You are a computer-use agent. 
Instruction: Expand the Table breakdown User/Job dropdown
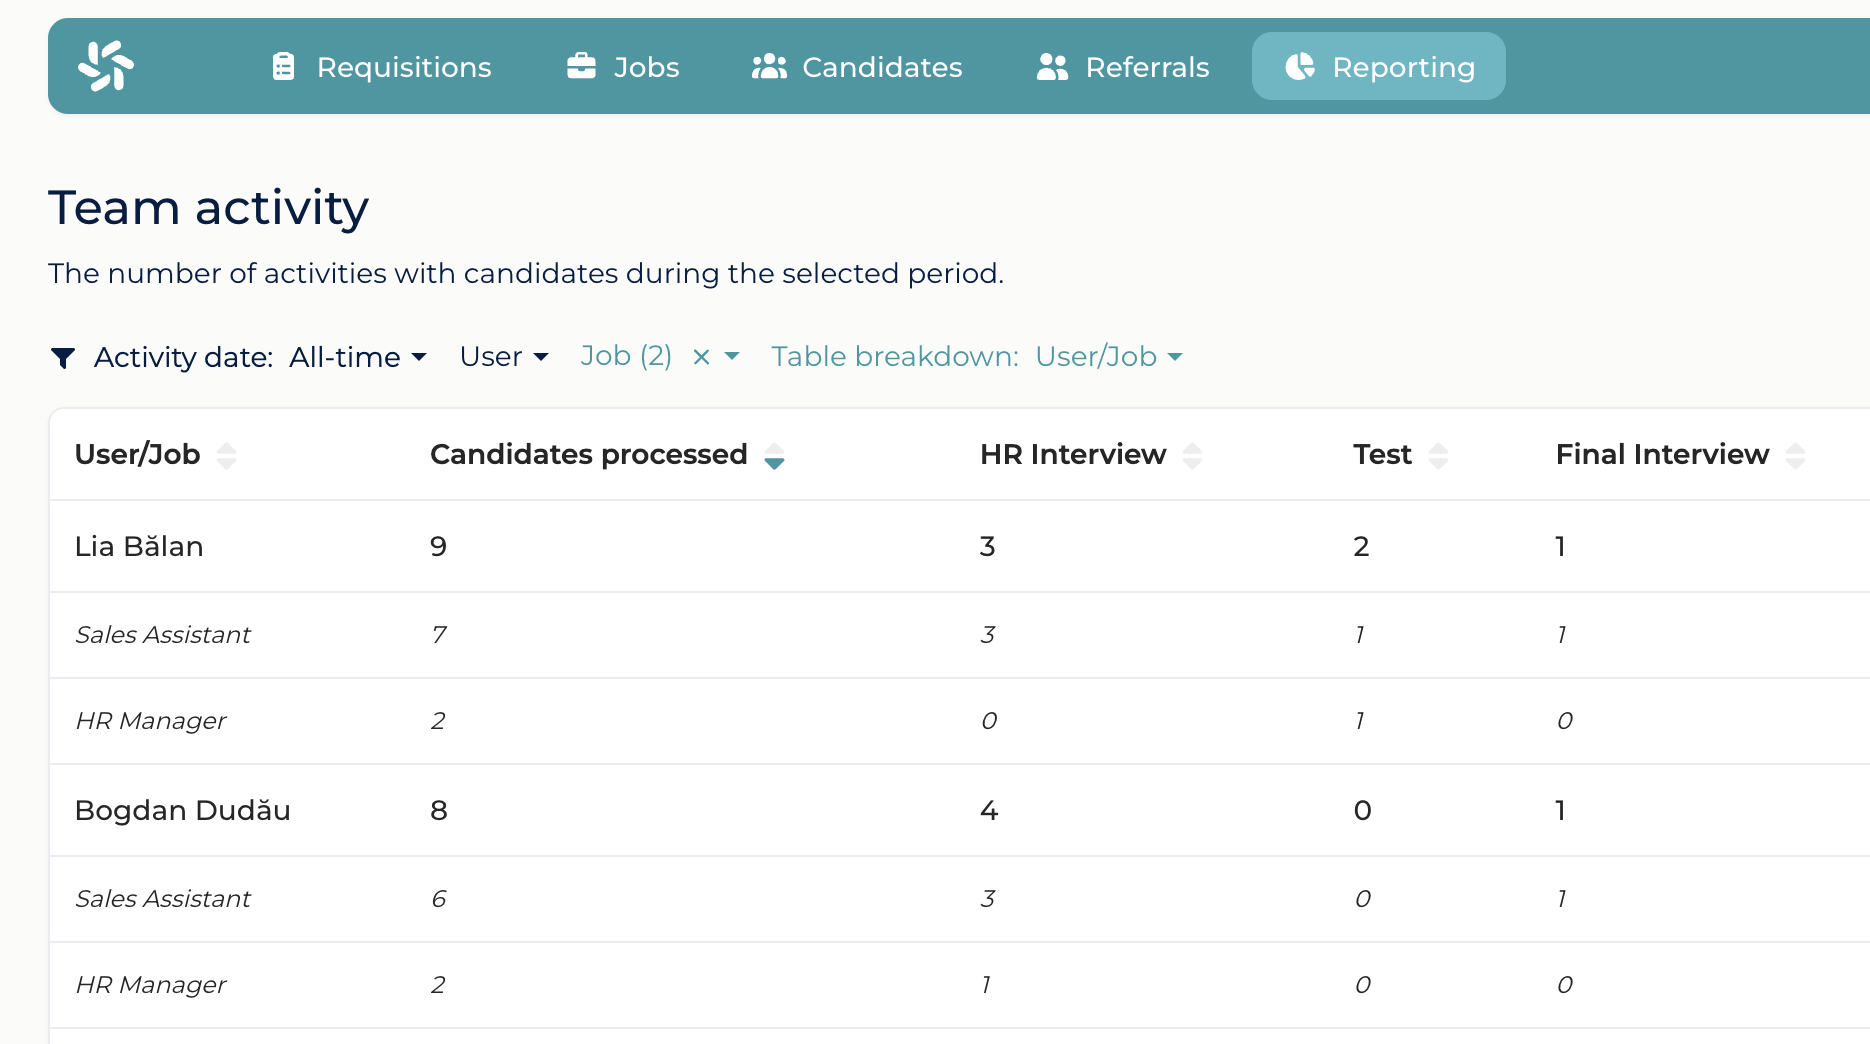tap(1109, 357)
